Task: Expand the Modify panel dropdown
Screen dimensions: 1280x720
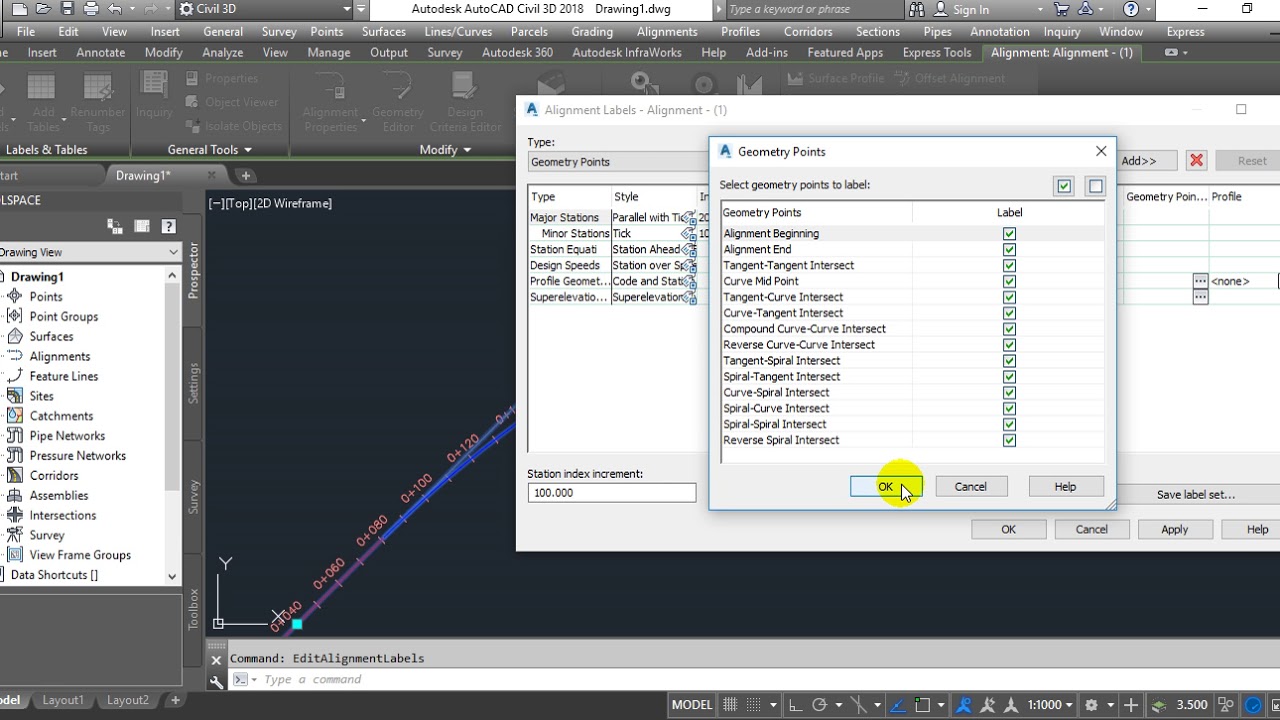Action: [x=445, y=150]
